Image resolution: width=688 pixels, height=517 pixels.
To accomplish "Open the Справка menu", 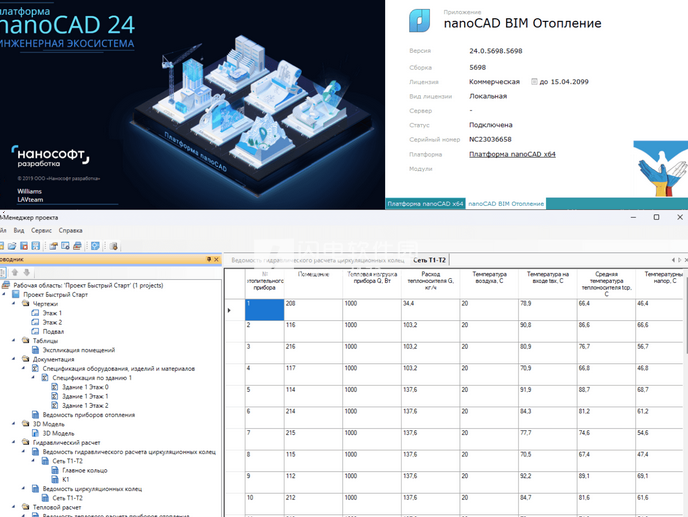I will click(x=71, y=230).
